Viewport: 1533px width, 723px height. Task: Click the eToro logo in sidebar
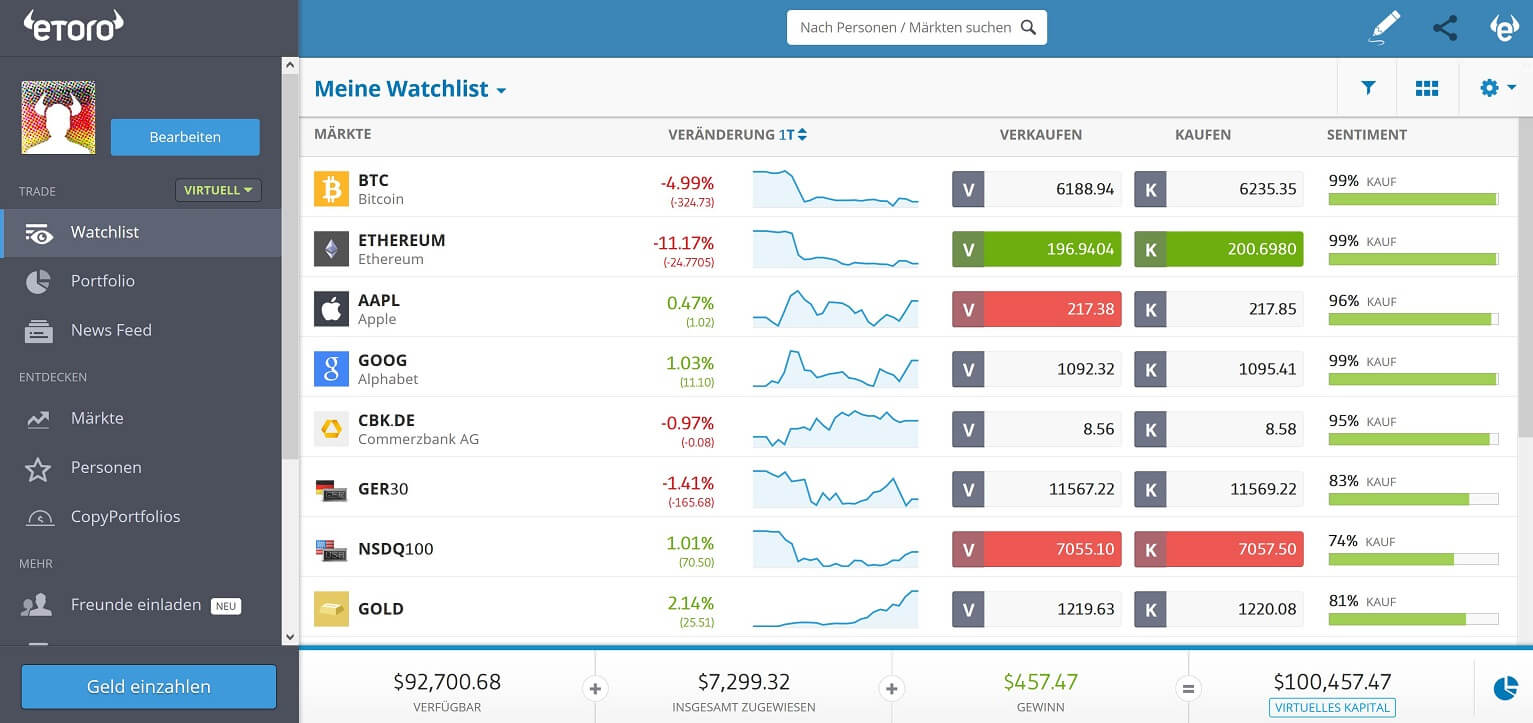[x=74, y=25]
